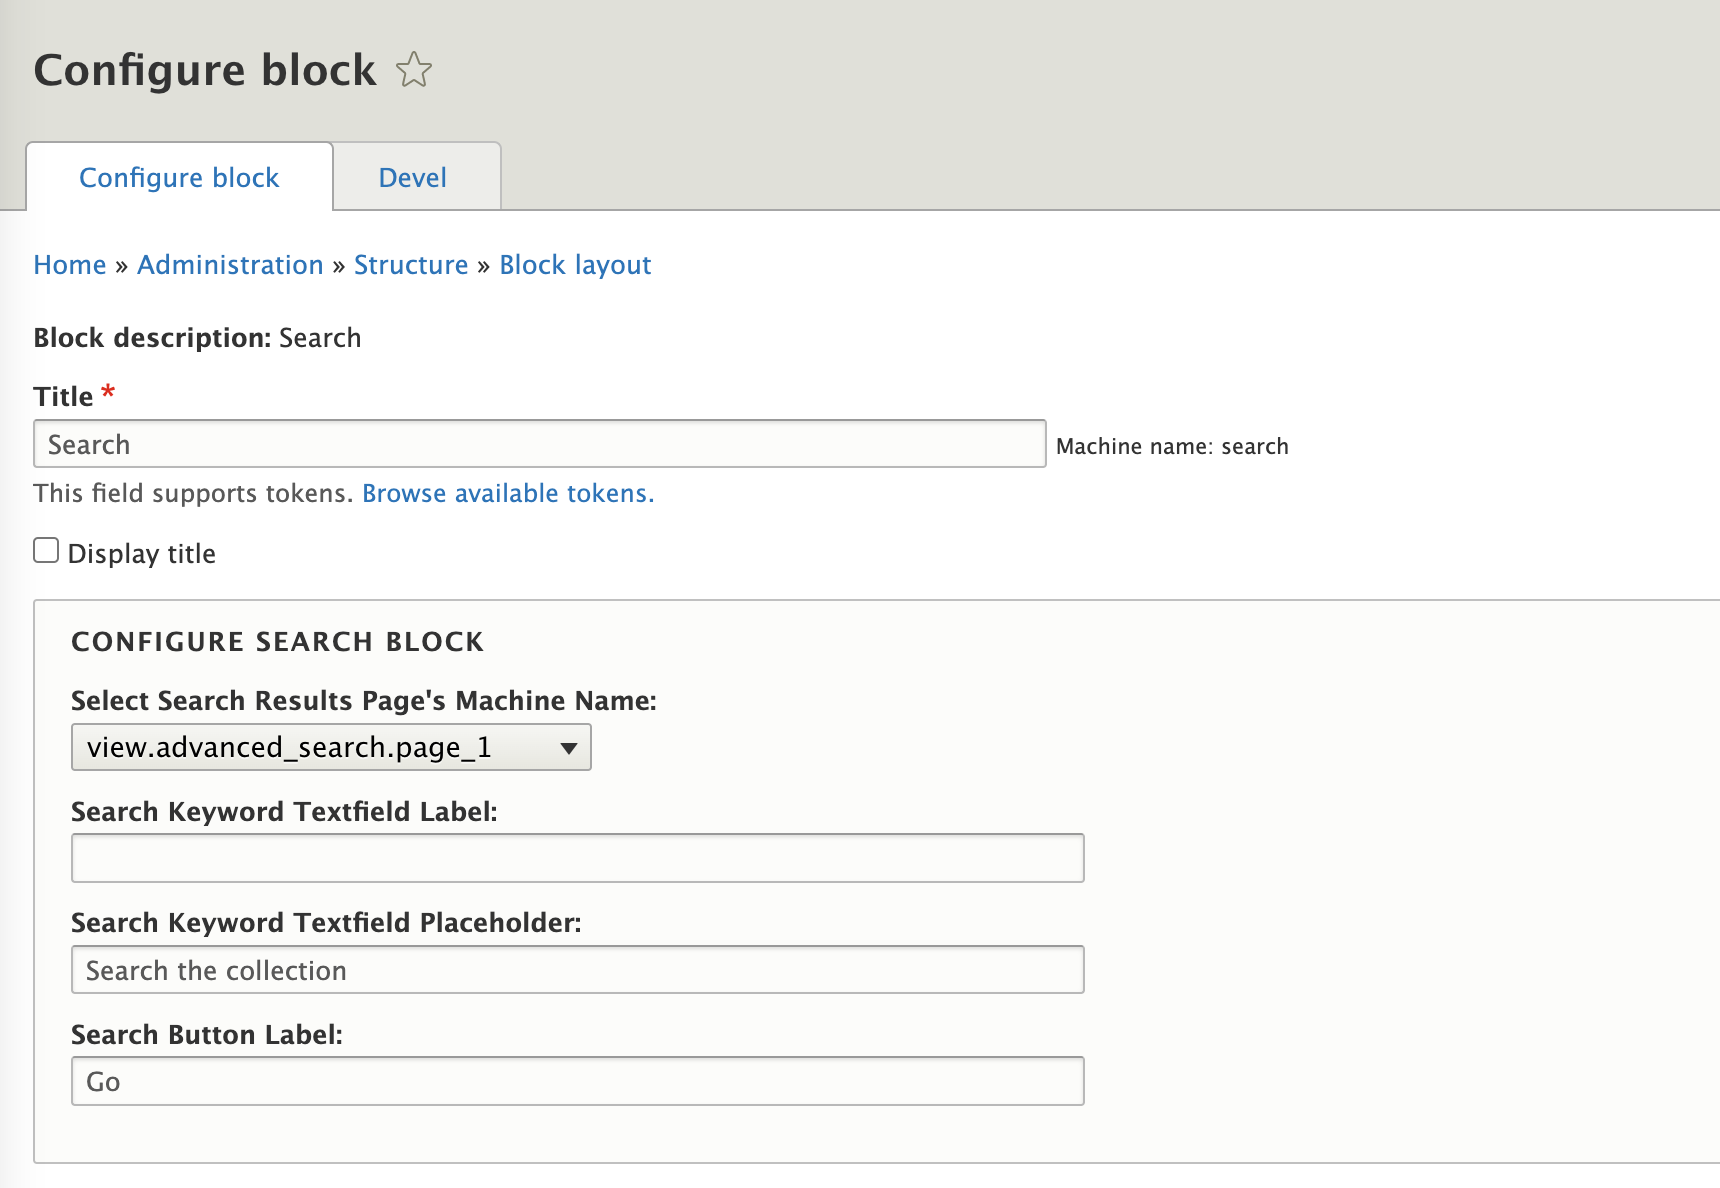This screenshot has width=1720, height=1188.
Task: Enable the Display title checkbox
Action: (46, 551)
